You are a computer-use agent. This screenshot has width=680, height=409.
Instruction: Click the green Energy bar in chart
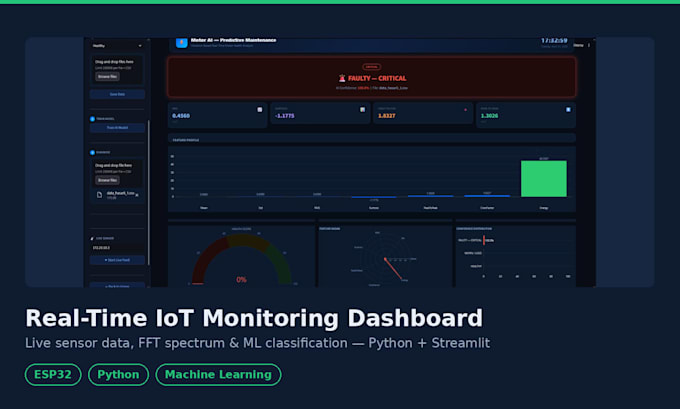(544, 179)
